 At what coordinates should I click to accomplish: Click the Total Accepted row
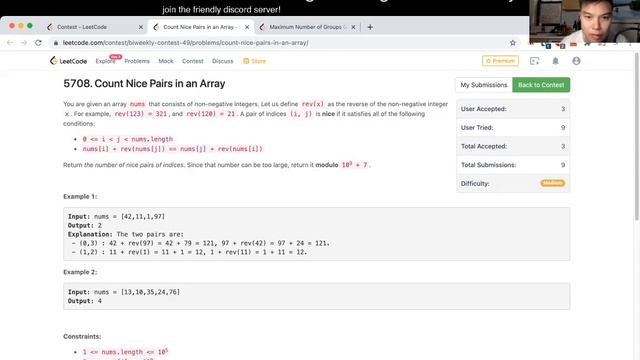513,146
